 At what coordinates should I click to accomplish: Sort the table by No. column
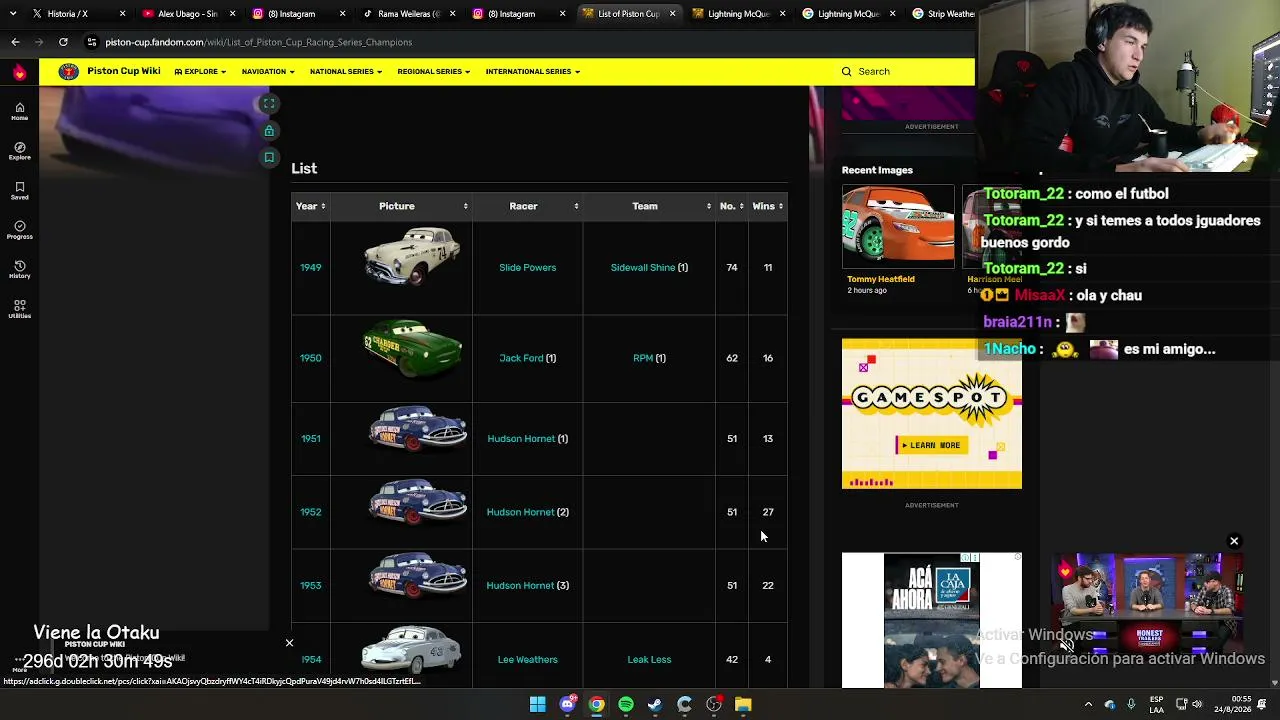tap(732, 206)
